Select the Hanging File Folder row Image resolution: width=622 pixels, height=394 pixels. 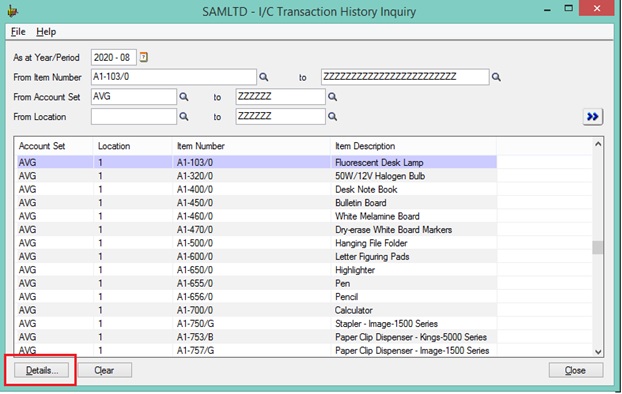[x=257, y=243]
